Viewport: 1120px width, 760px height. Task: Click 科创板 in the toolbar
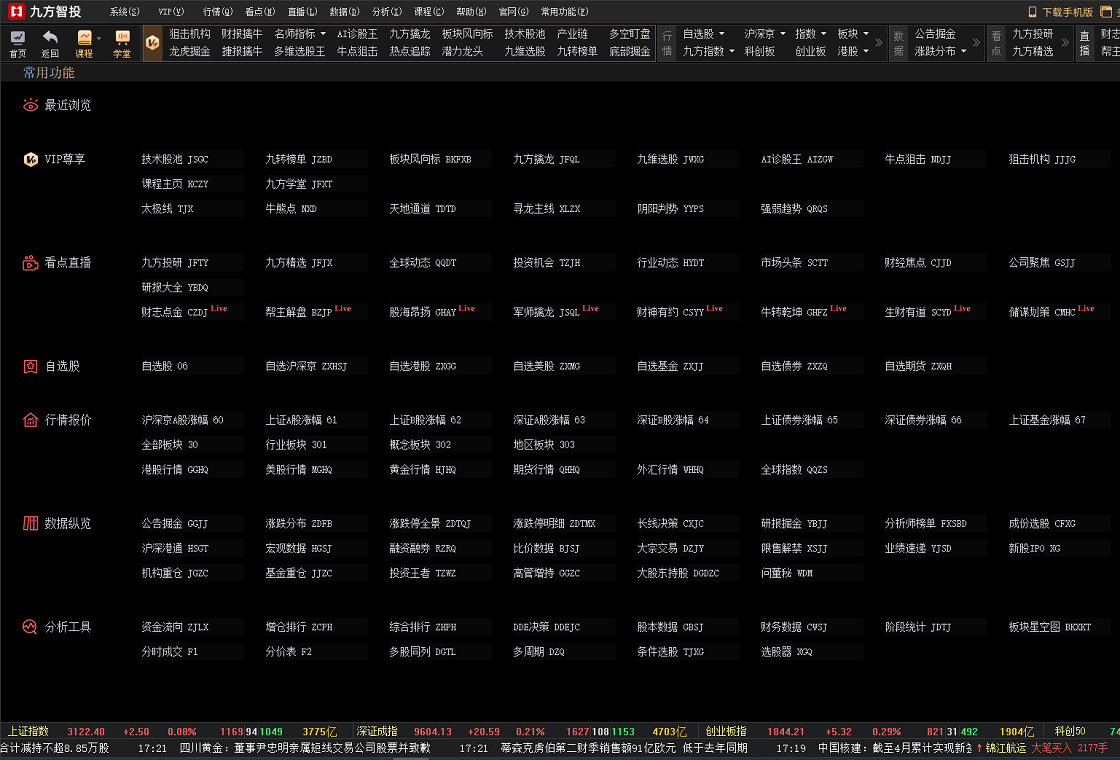tap(759, 51)
